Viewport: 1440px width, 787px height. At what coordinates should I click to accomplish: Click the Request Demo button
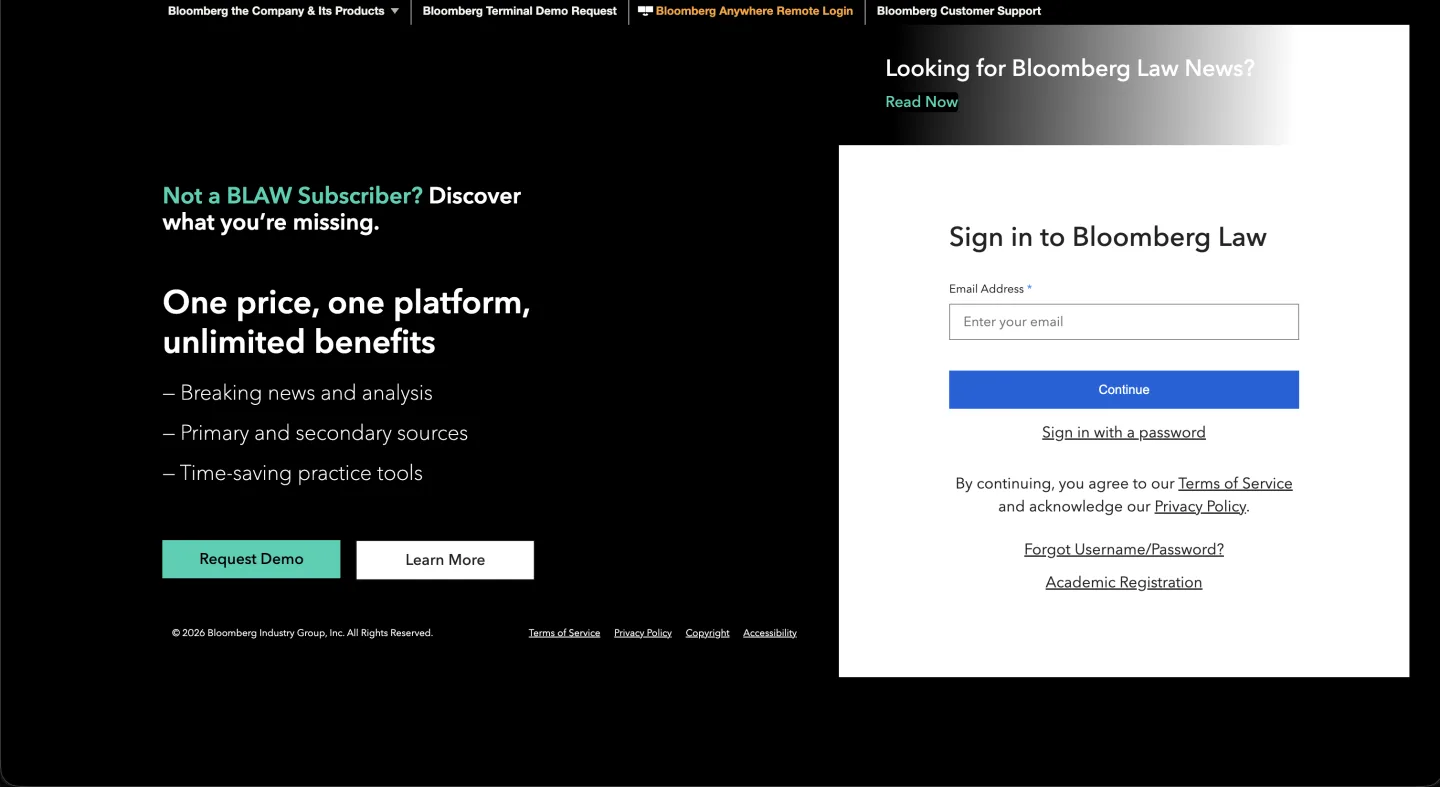(251, 559)
